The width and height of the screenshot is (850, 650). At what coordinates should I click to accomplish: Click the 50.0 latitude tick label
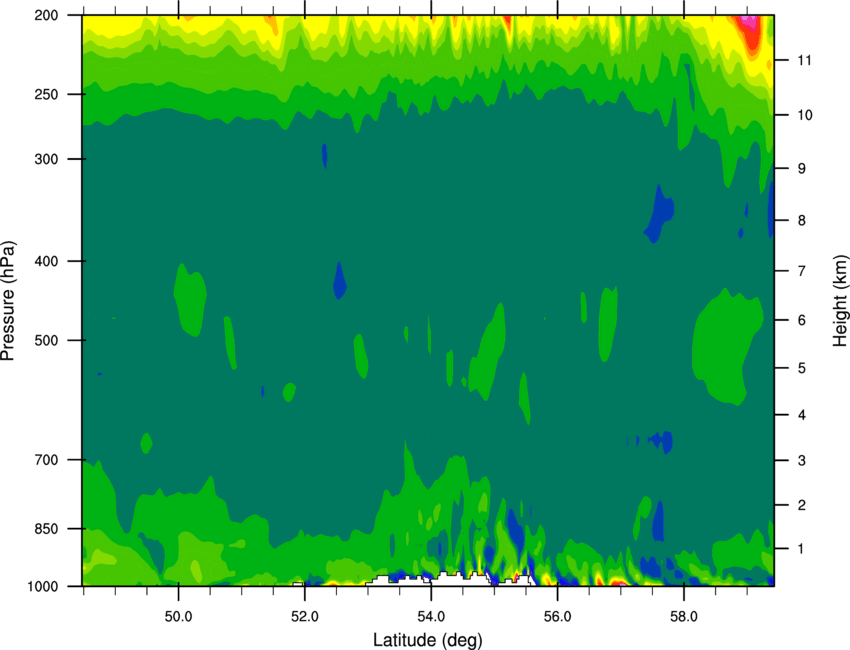[178, 617]
